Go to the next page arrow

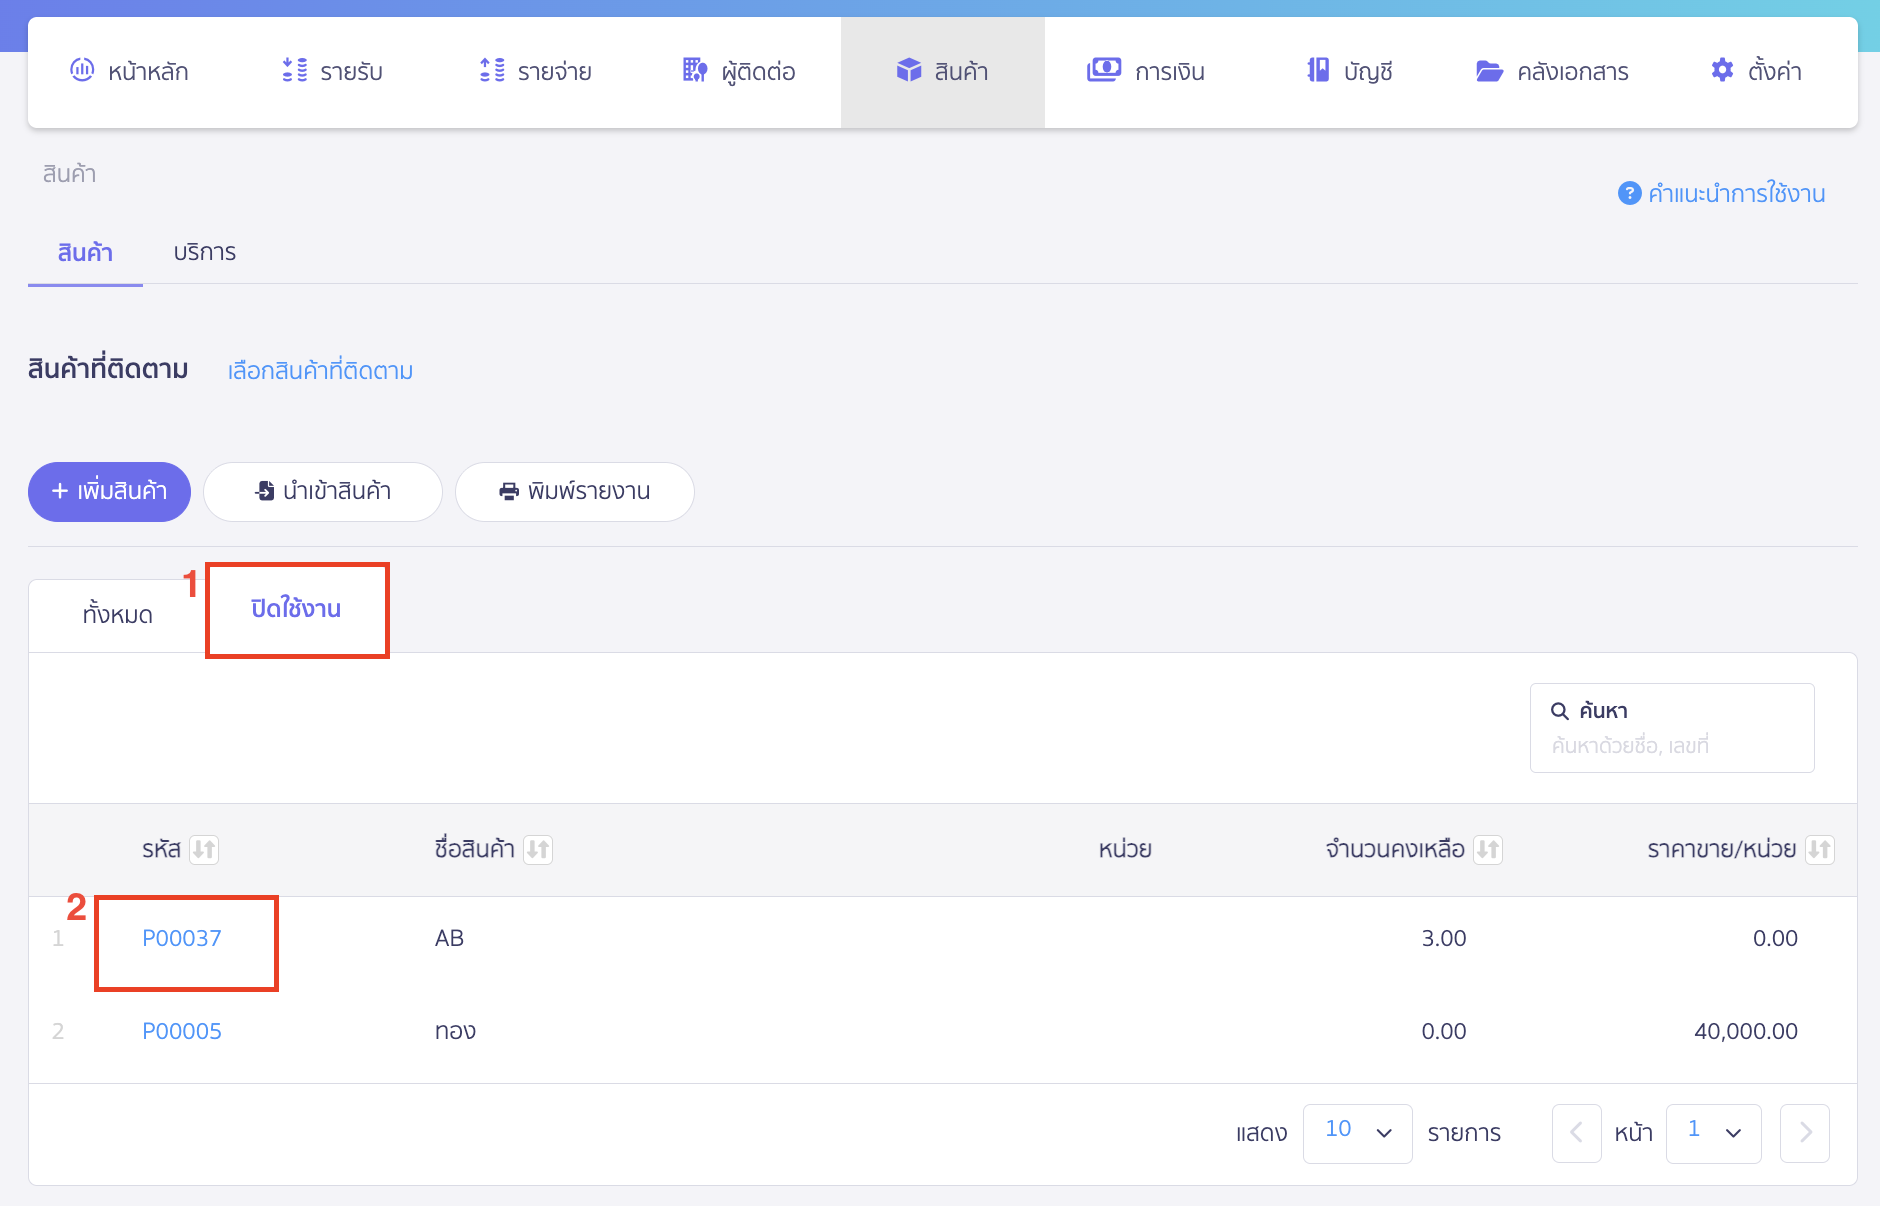(1805, 1133)
